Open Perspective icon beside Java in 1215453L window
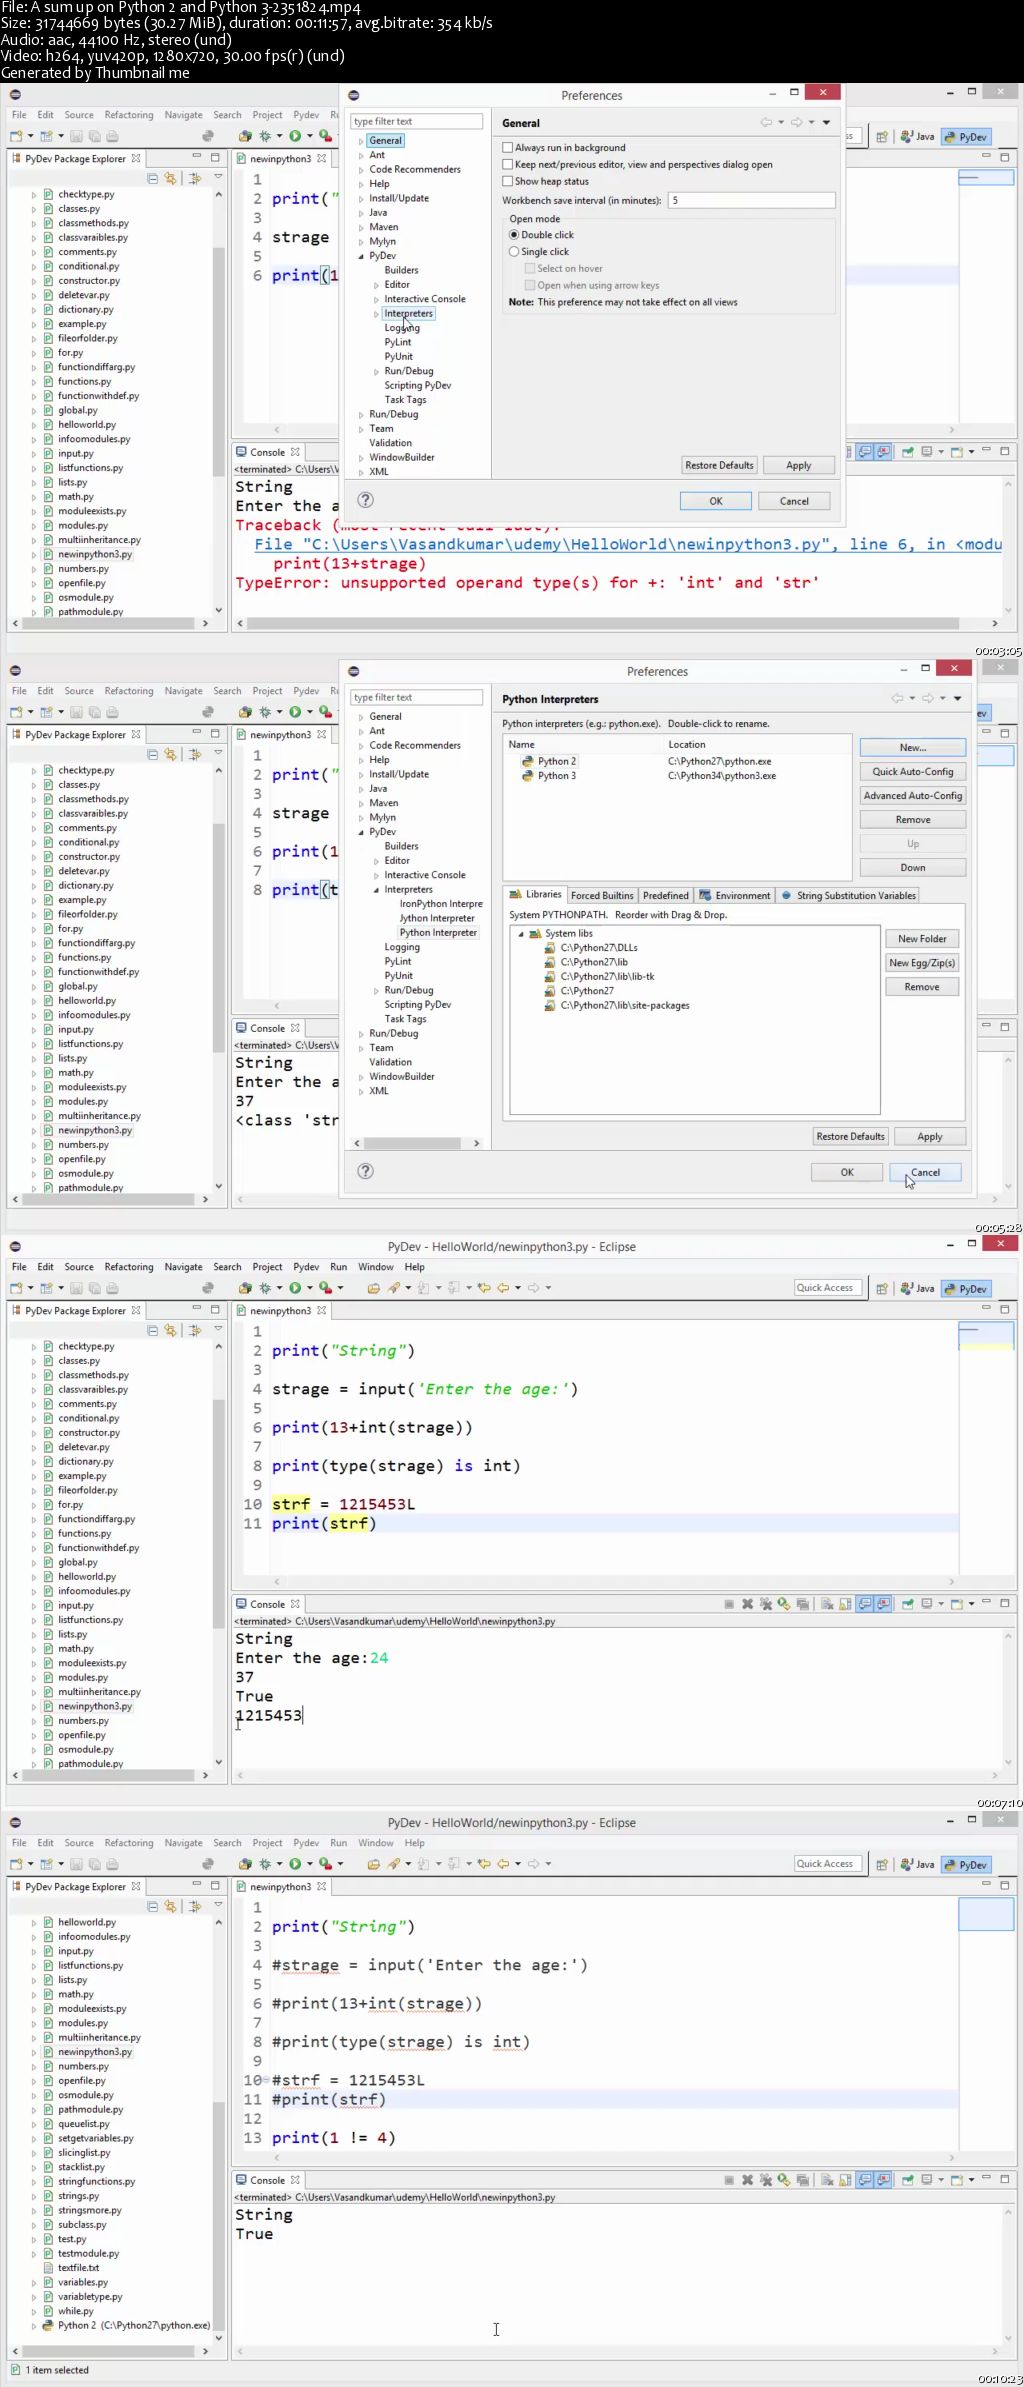This screenshot has width=1024, height=2387. click(882, 1288)
